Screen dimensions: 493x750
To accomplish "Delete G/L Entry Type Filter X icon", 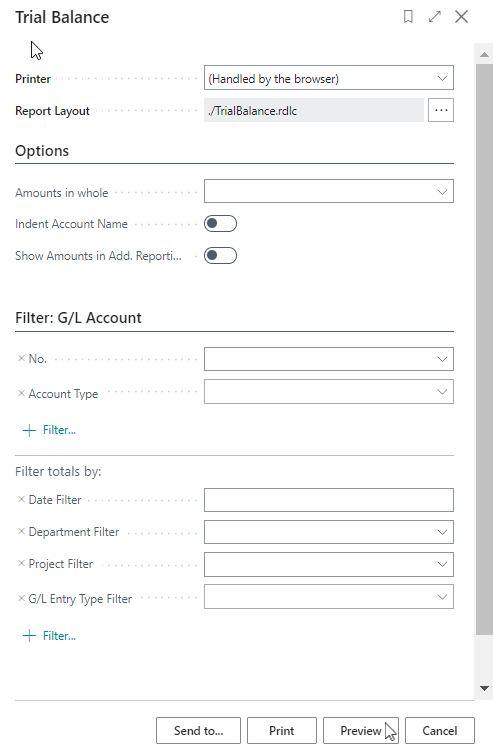I will point(21,598).
